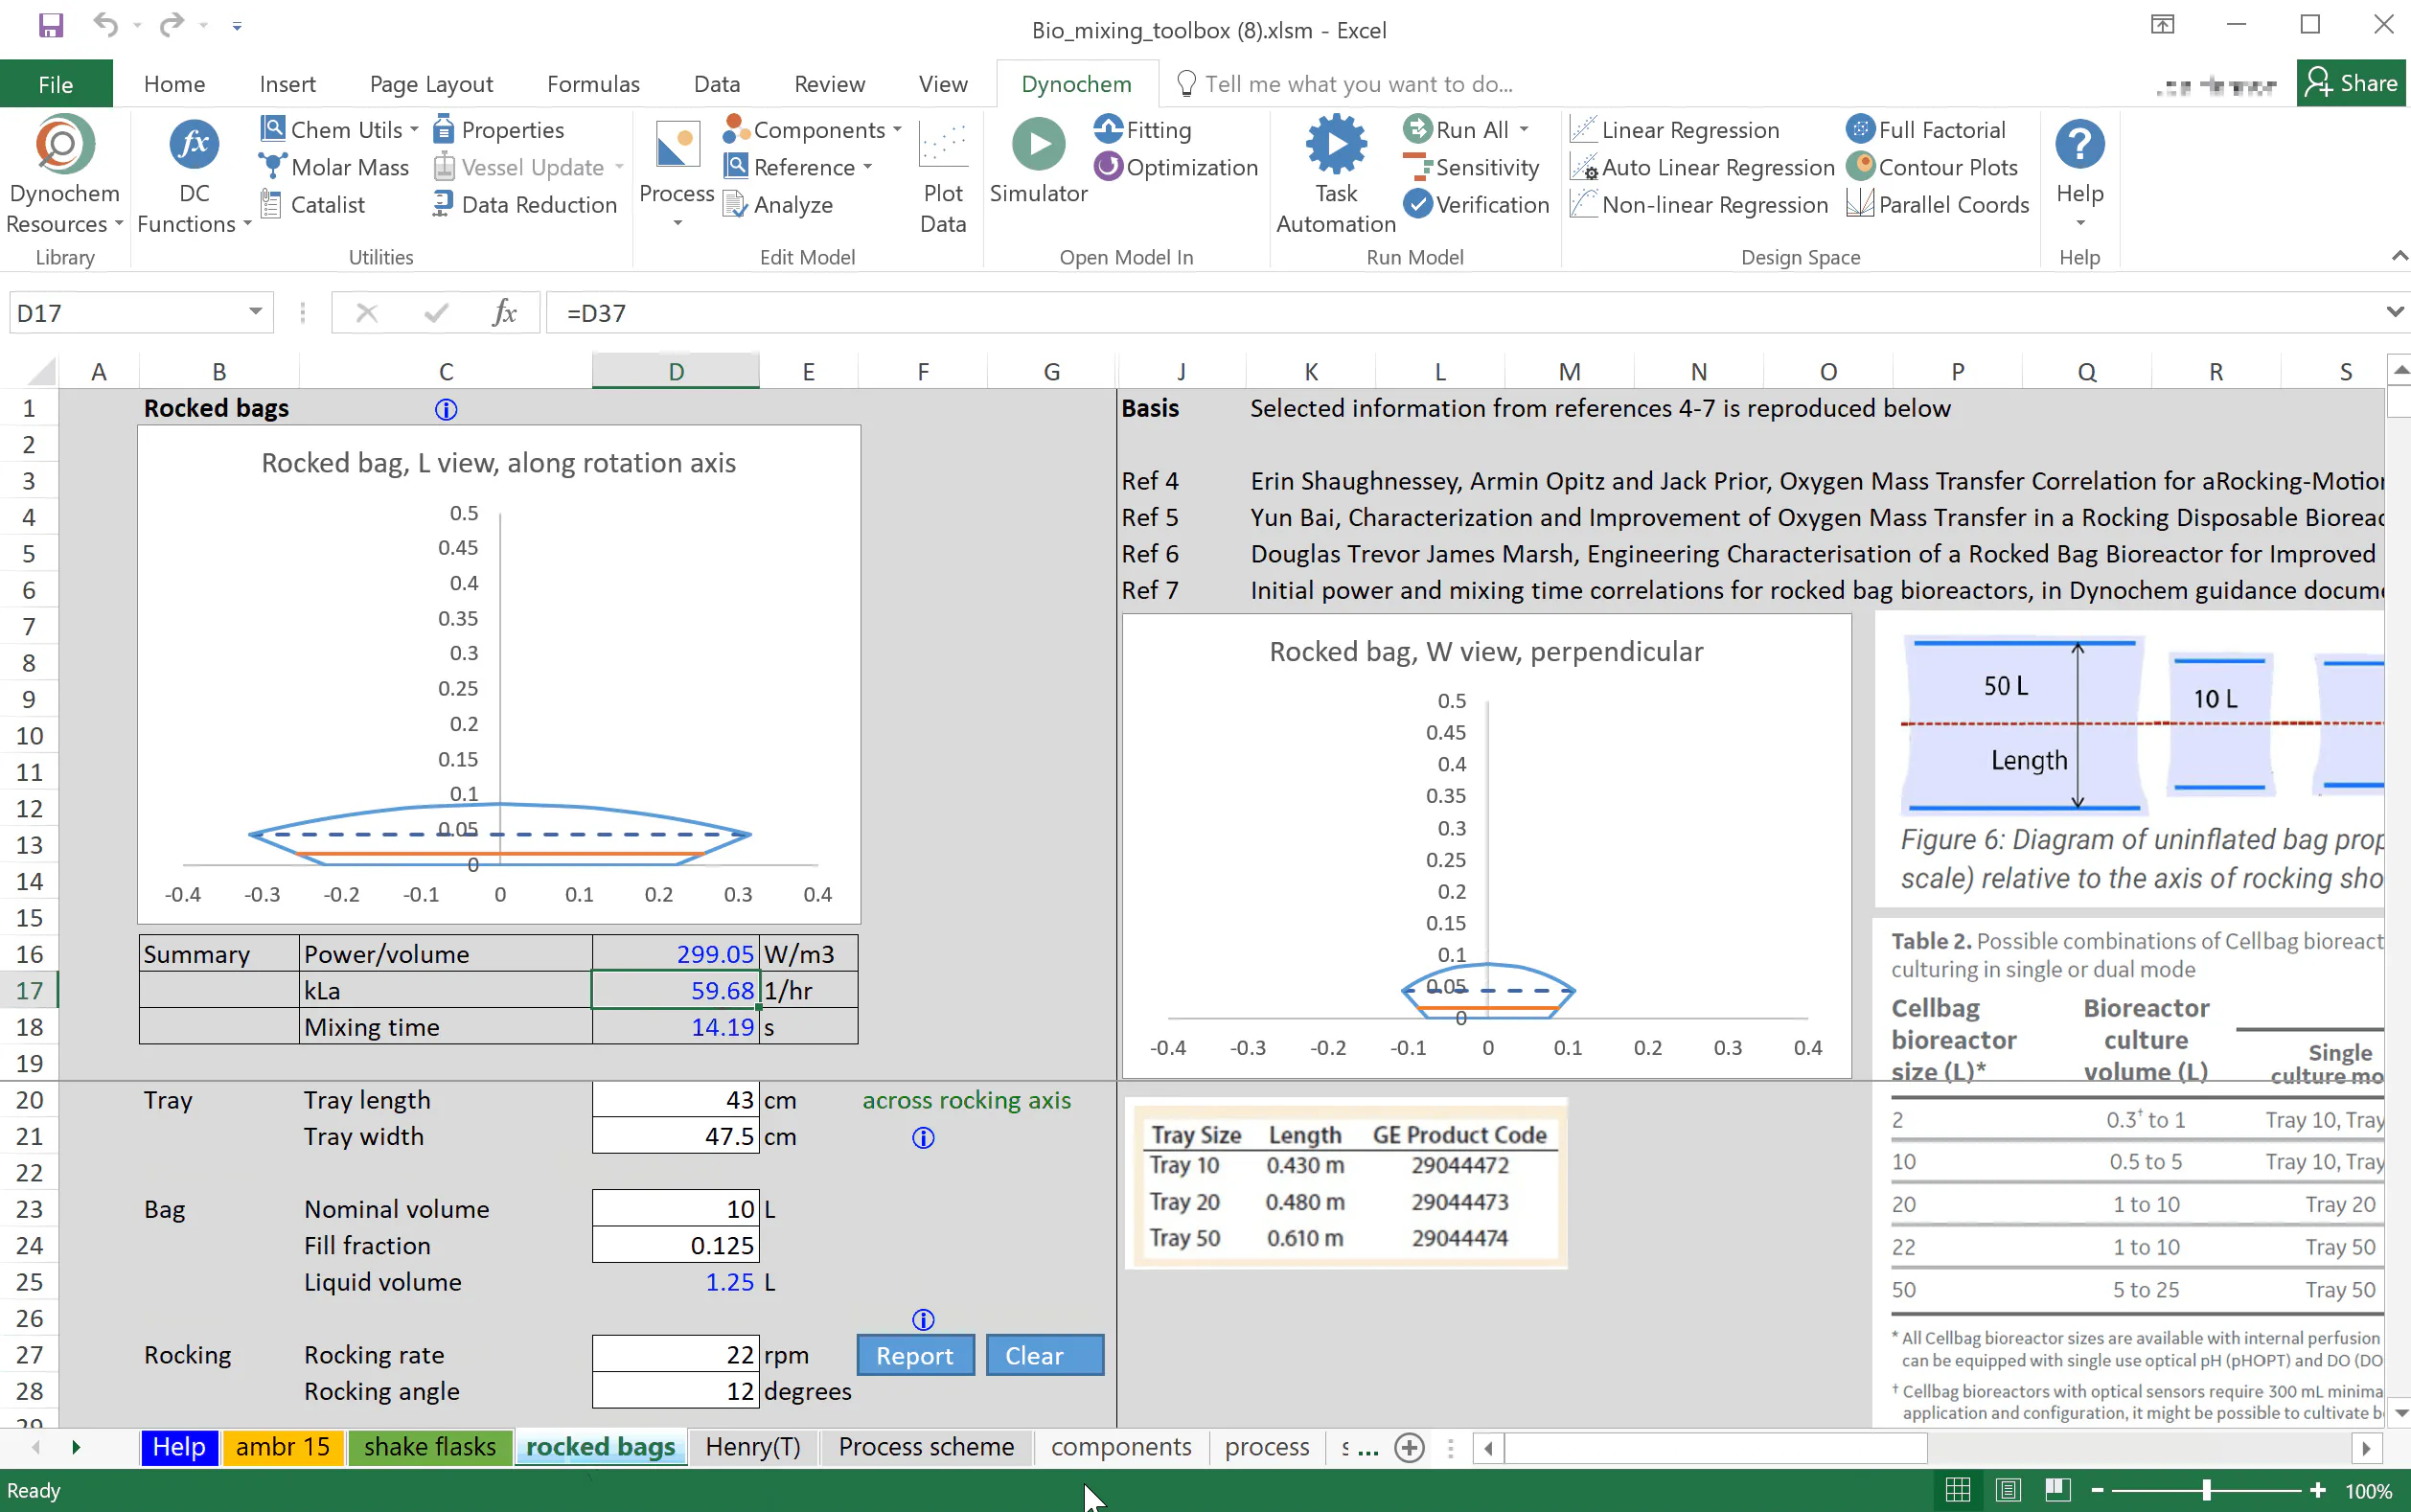The width and height of the screenshot is (2411, 1512).
Task: Open the Name Box dropdown arrow
Action: [x=256, y=312]
